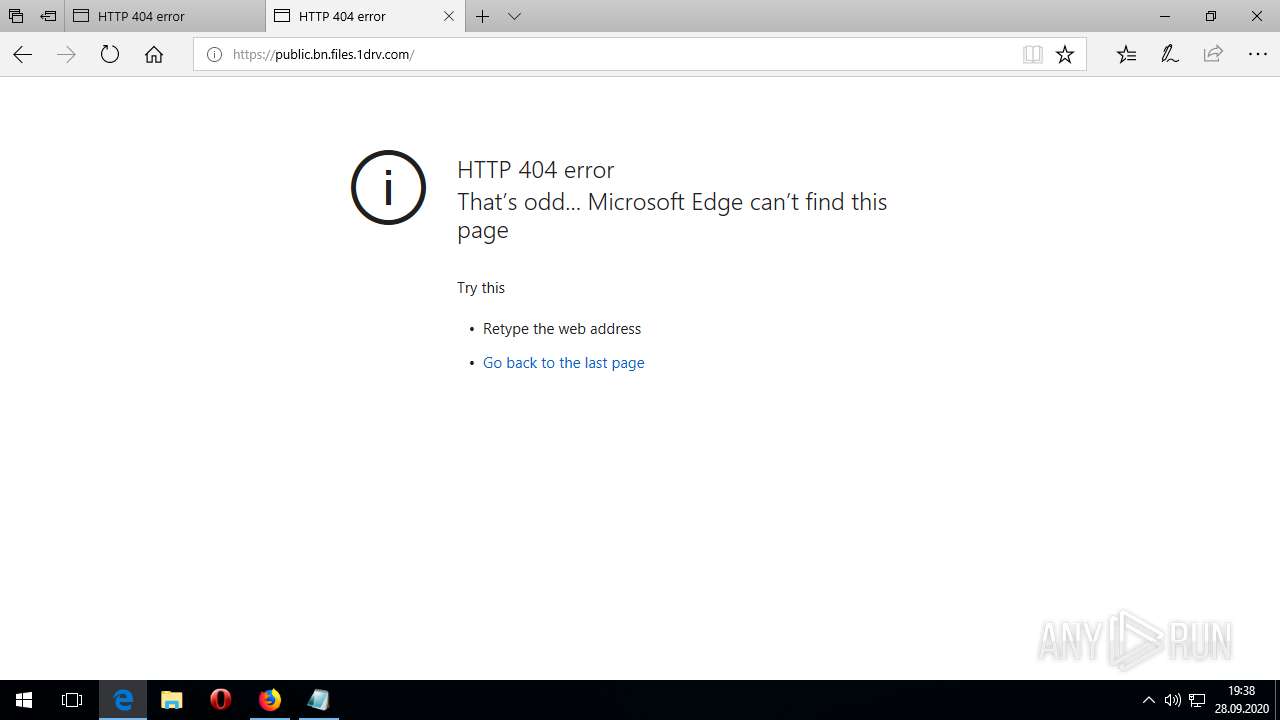The width and height of the screenshot is (1280, 720).
Task: Refresh the current page
Action: pos(110,55)
